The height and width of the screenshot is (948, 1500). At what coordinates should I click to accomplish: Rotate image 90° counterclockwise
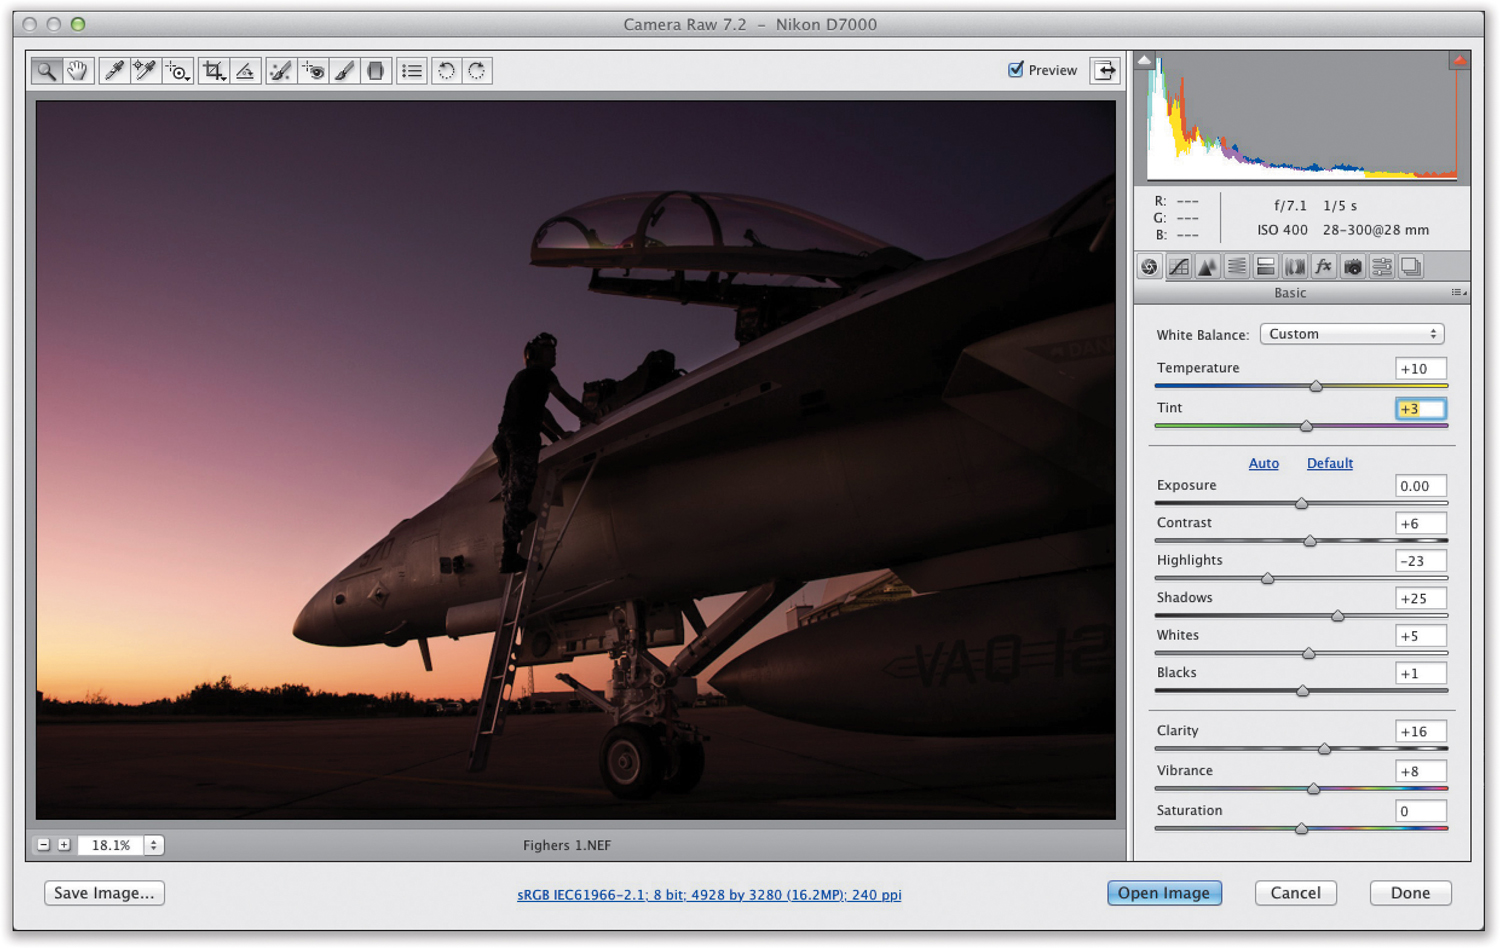point(446,71)
